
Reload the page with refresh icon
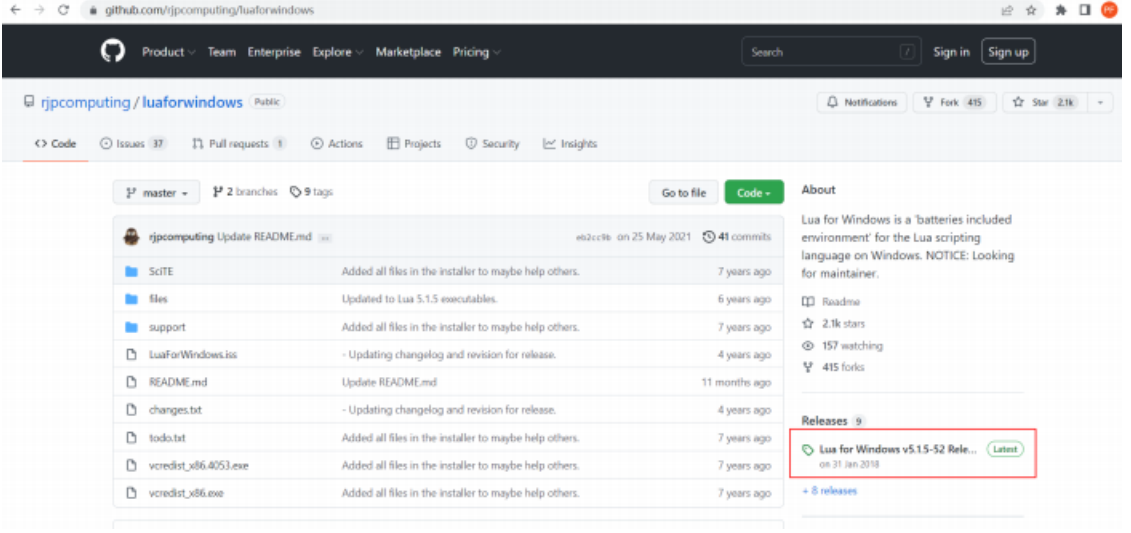[63, 10]
